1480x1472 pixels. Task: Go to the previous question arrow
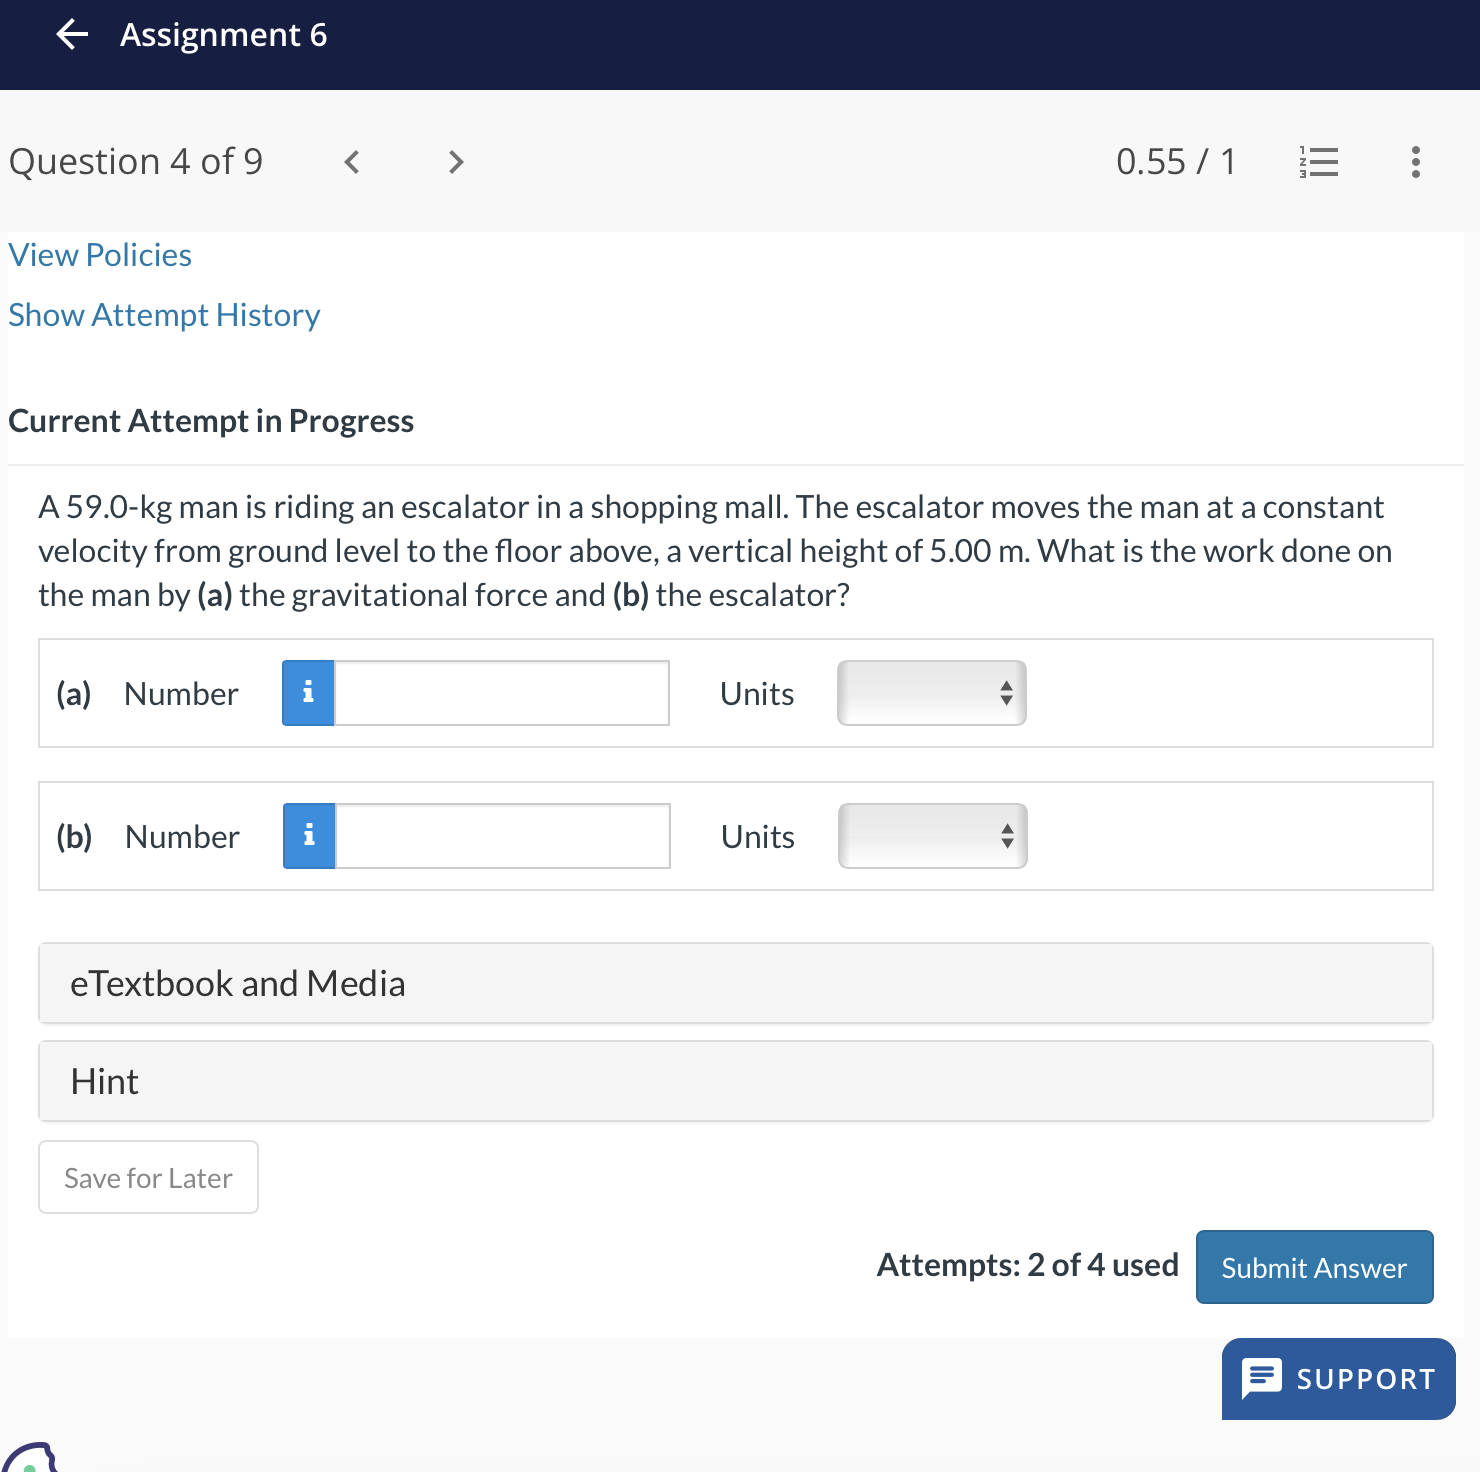352,162
